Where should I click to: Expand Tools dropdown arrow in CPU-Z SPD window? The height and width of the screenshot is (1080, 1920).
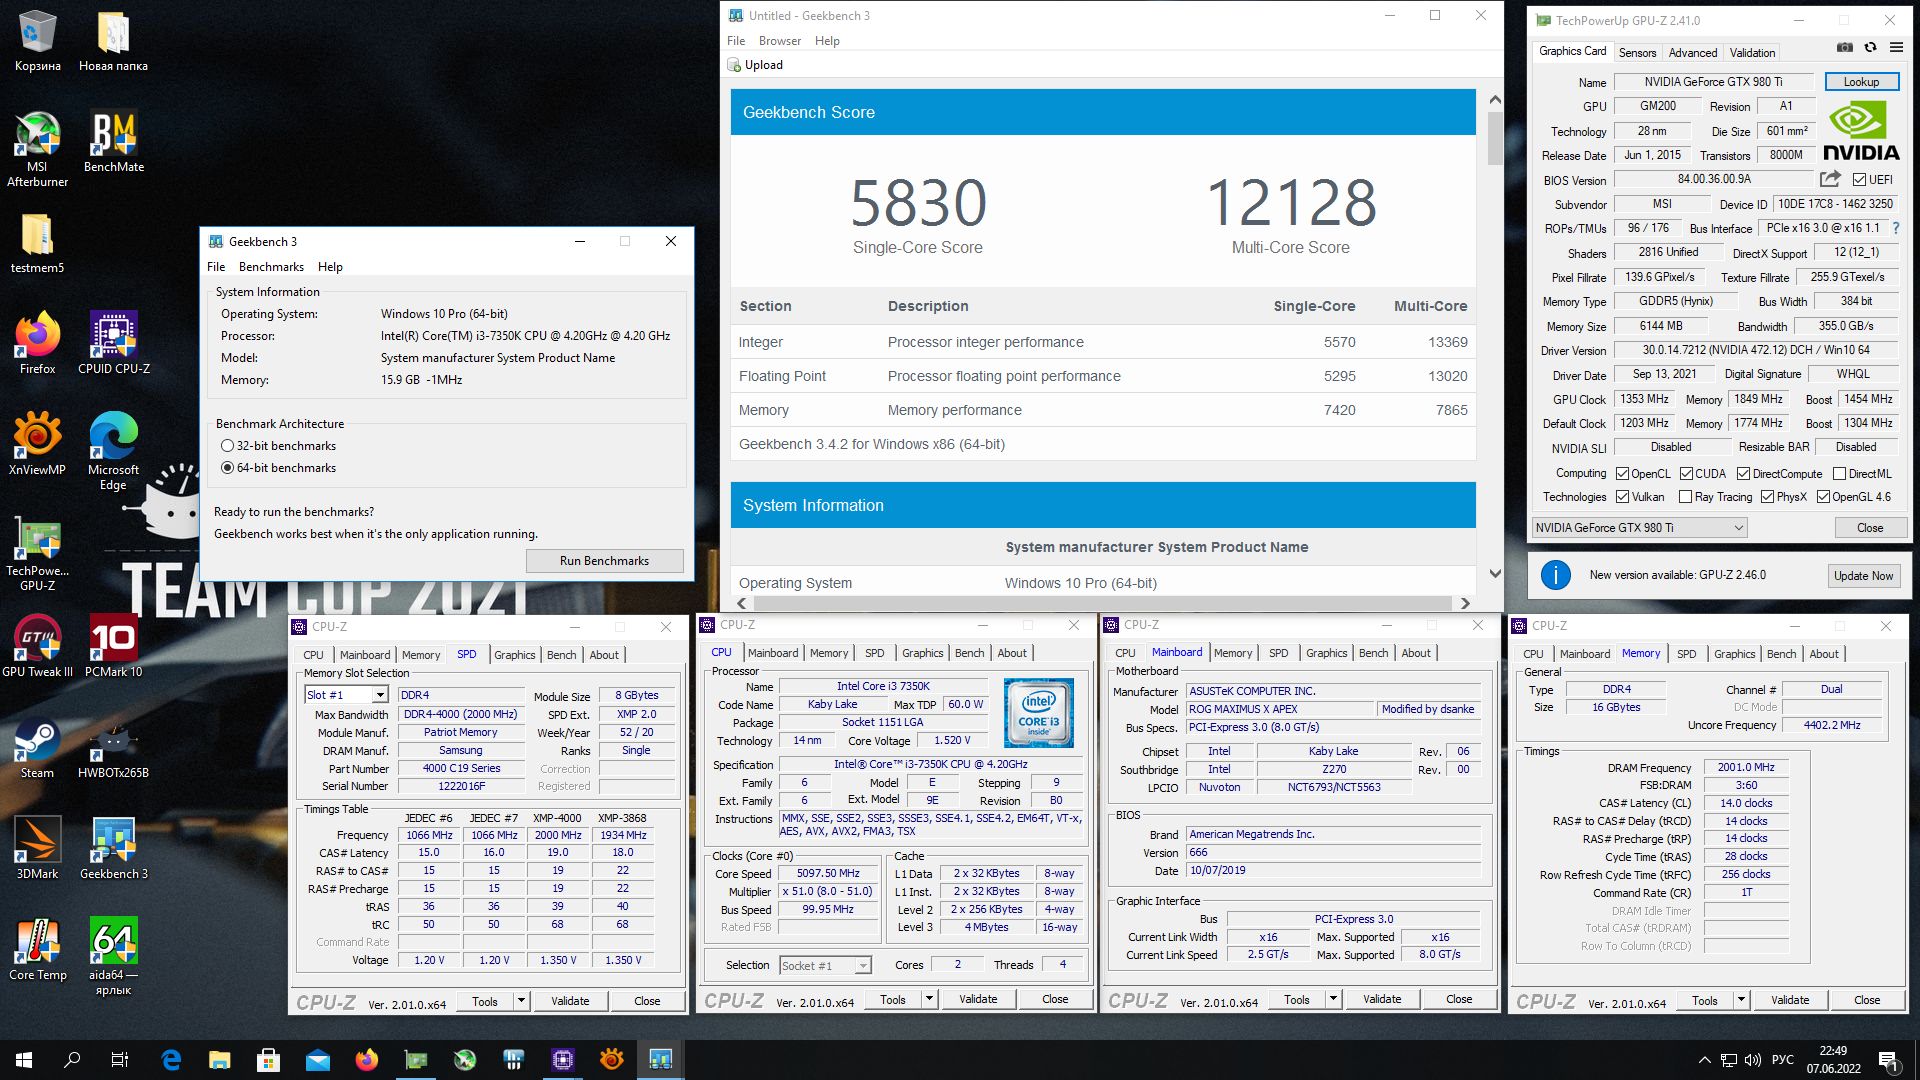click(x=520, y=1001)
